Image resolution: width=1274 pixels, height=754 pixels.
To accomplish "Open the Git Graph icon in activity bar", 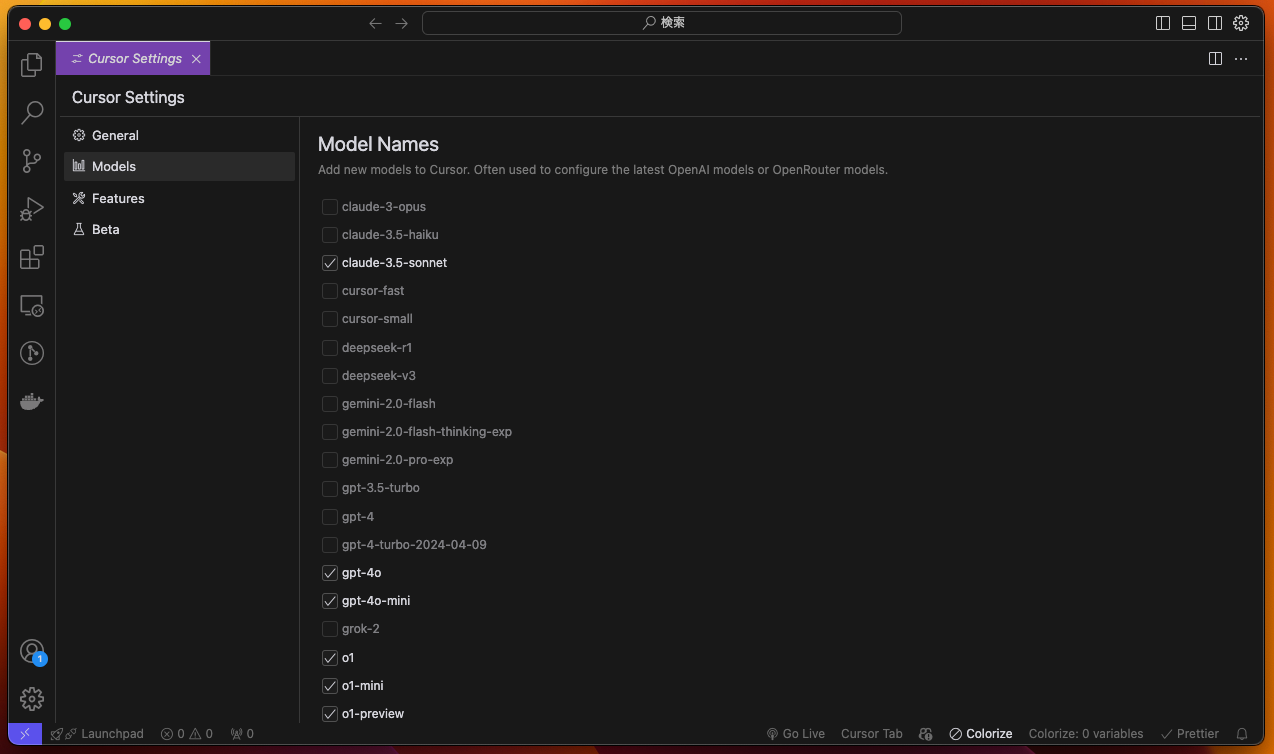I will (32, 353).
